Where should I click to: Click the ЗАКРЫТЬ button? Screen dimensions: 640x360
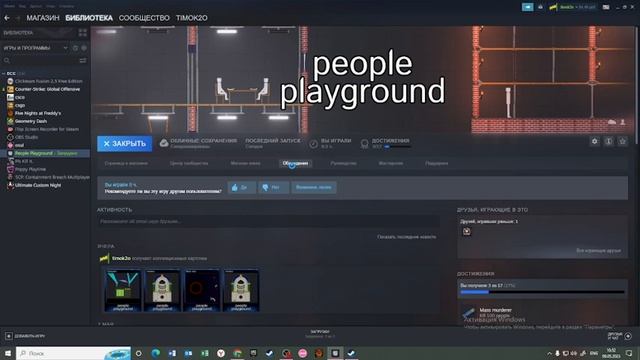124,144
